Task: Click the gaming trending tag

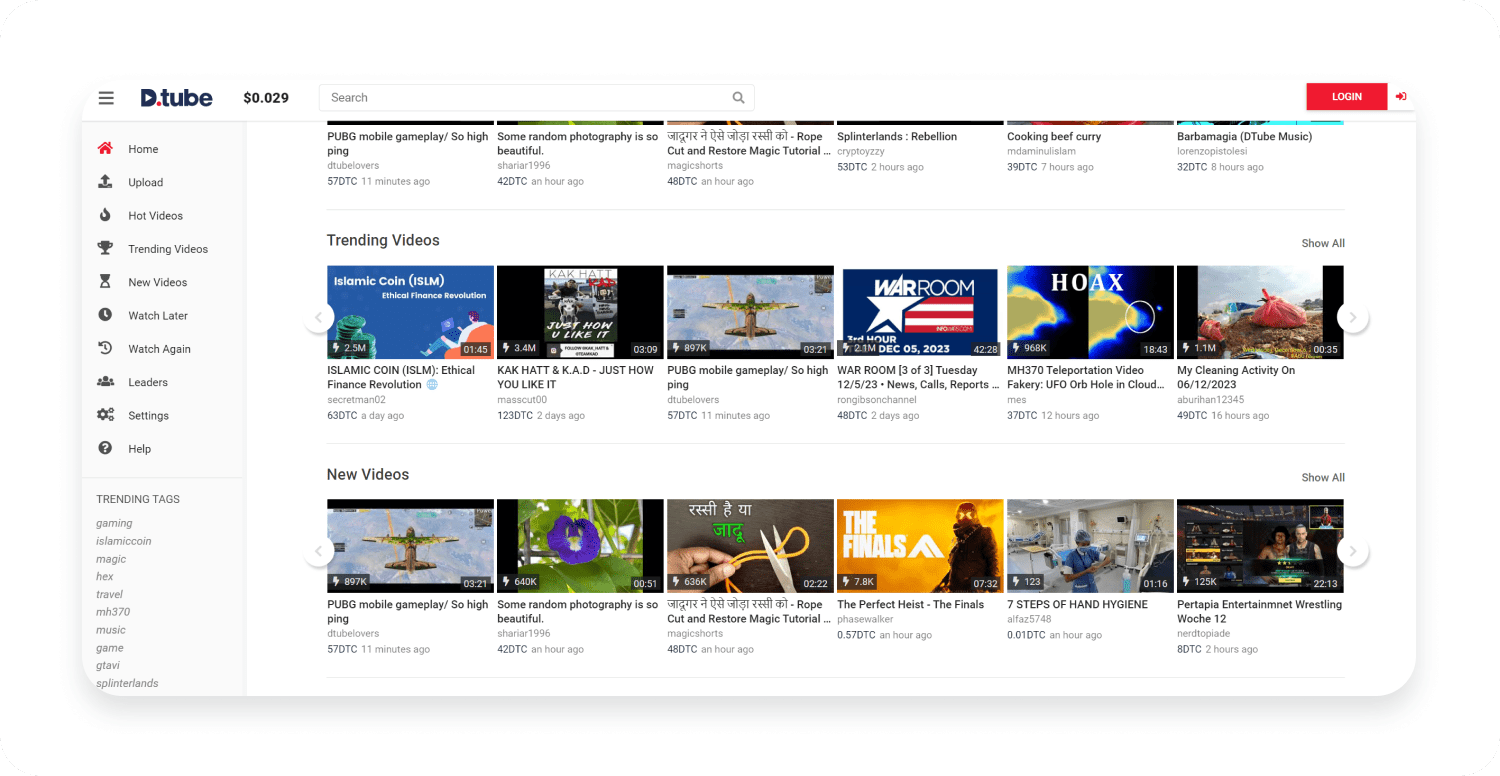Action: coord(114,523)
